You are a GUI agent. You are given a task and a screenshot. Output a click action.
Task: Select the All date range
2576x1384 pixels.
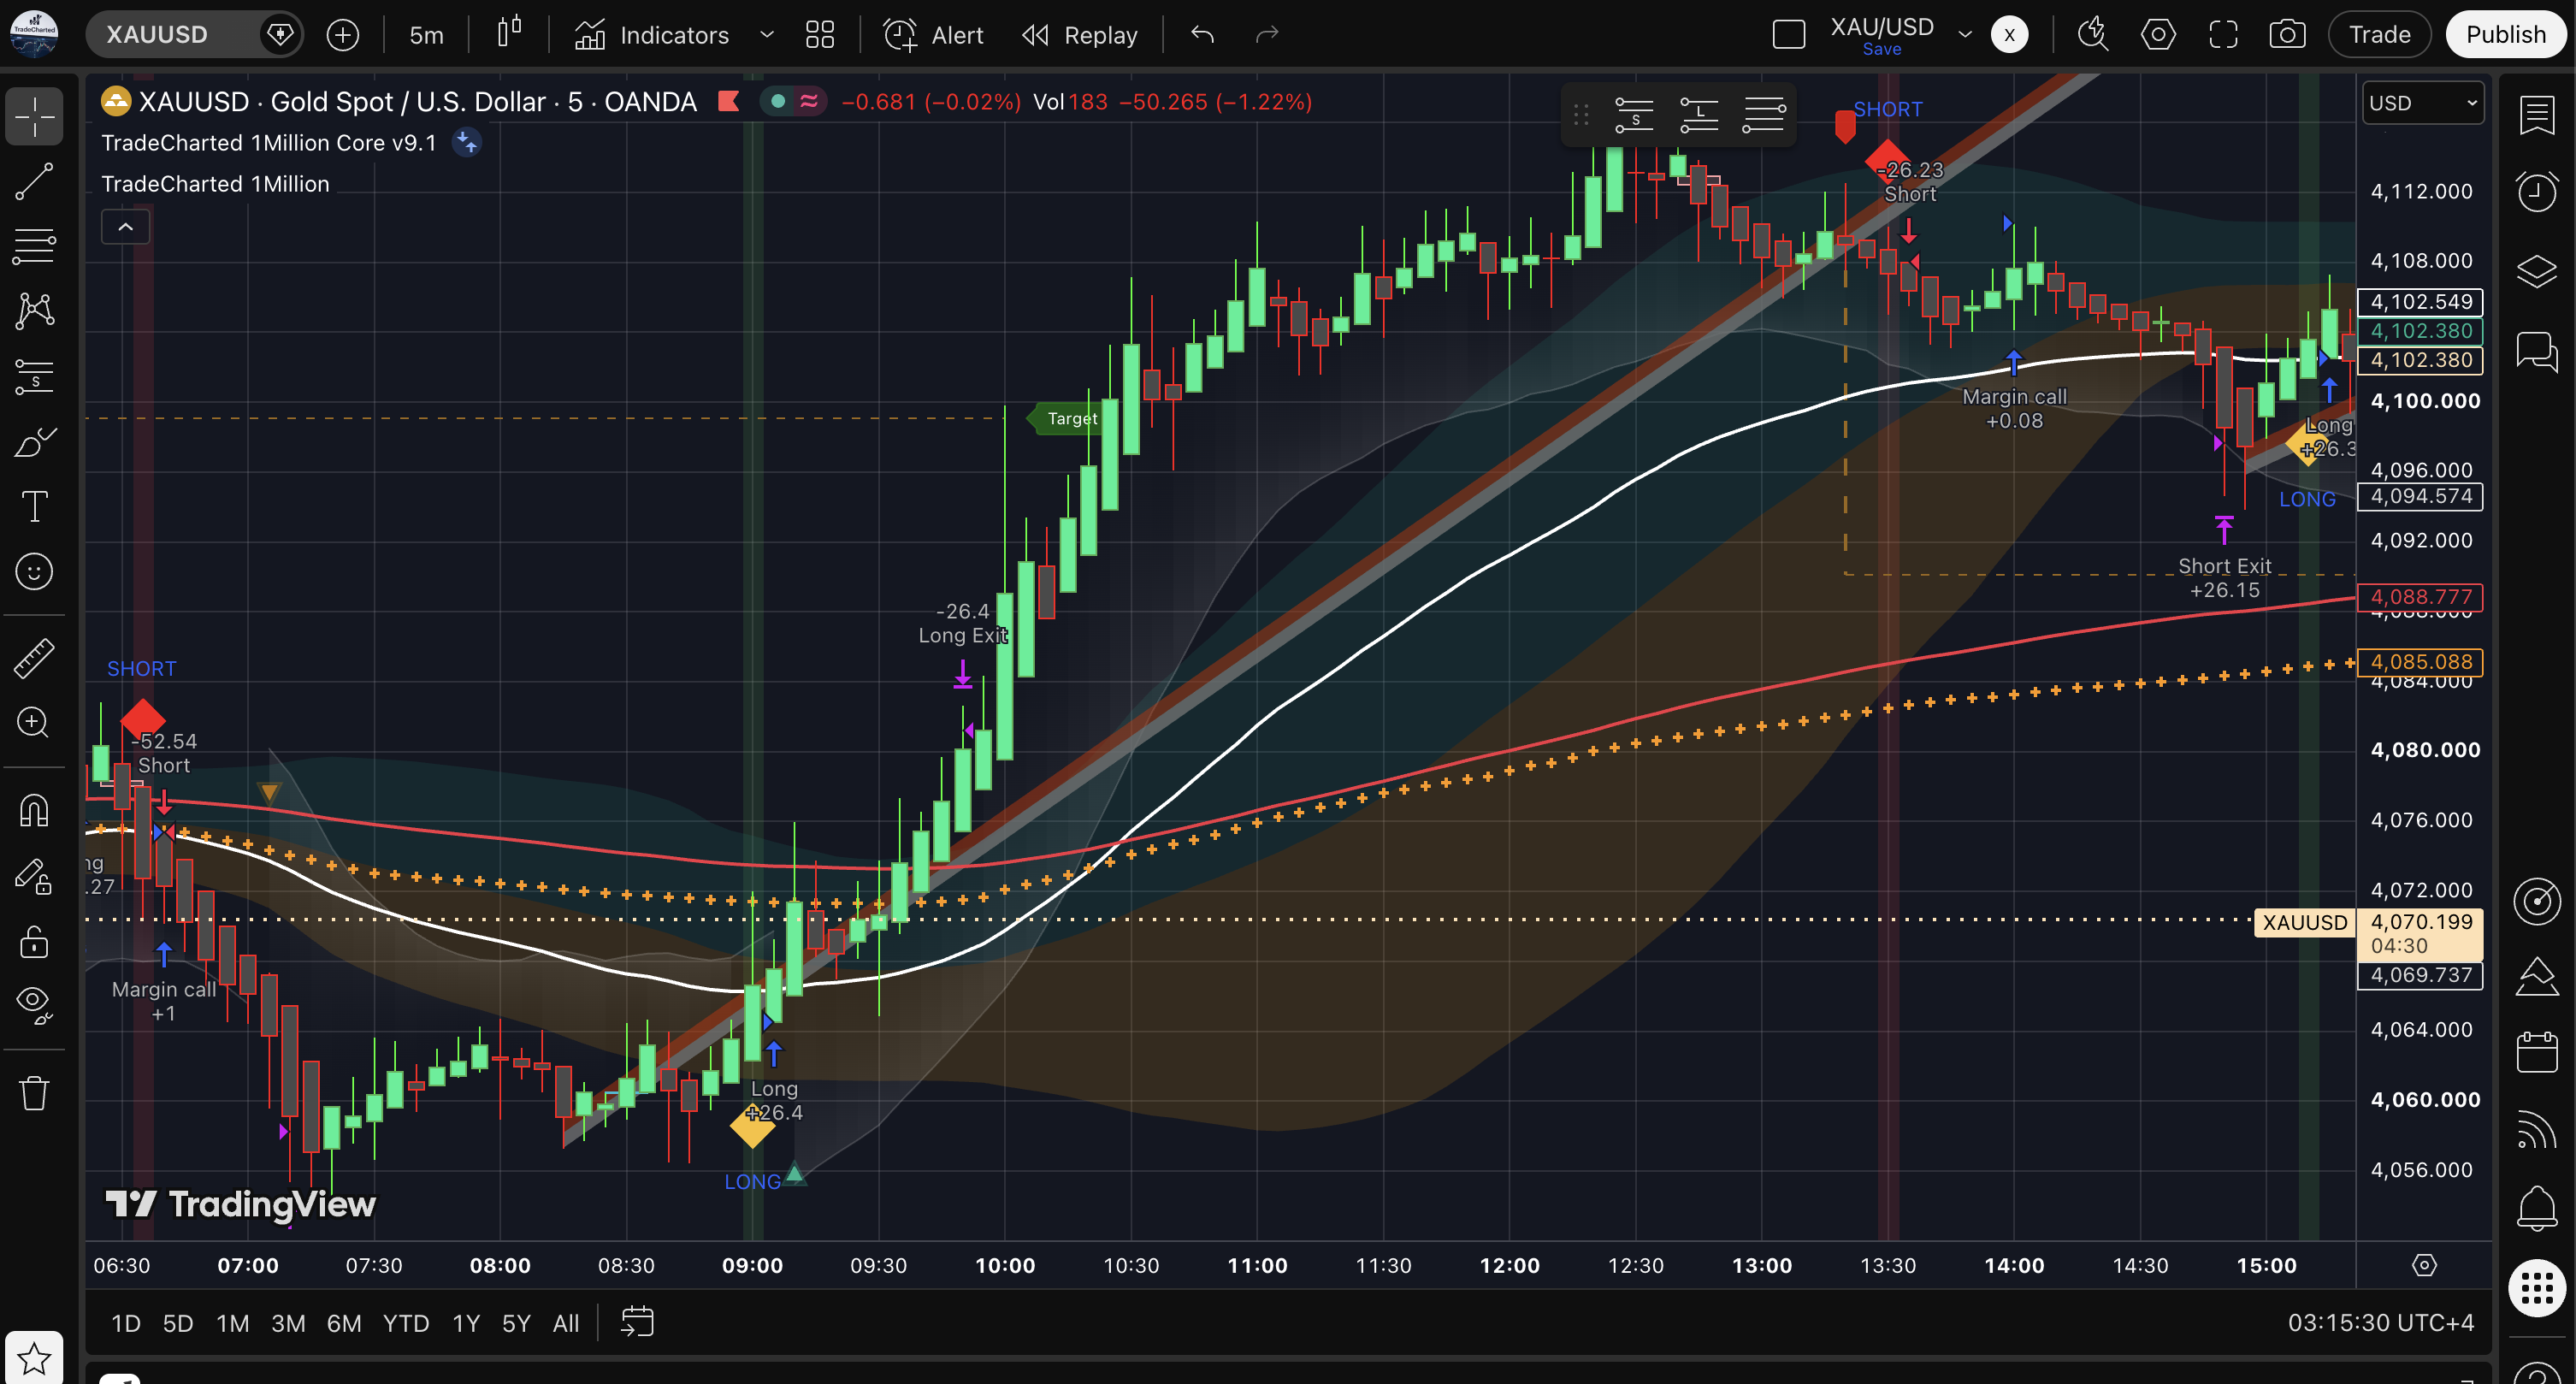[566, 1323]
